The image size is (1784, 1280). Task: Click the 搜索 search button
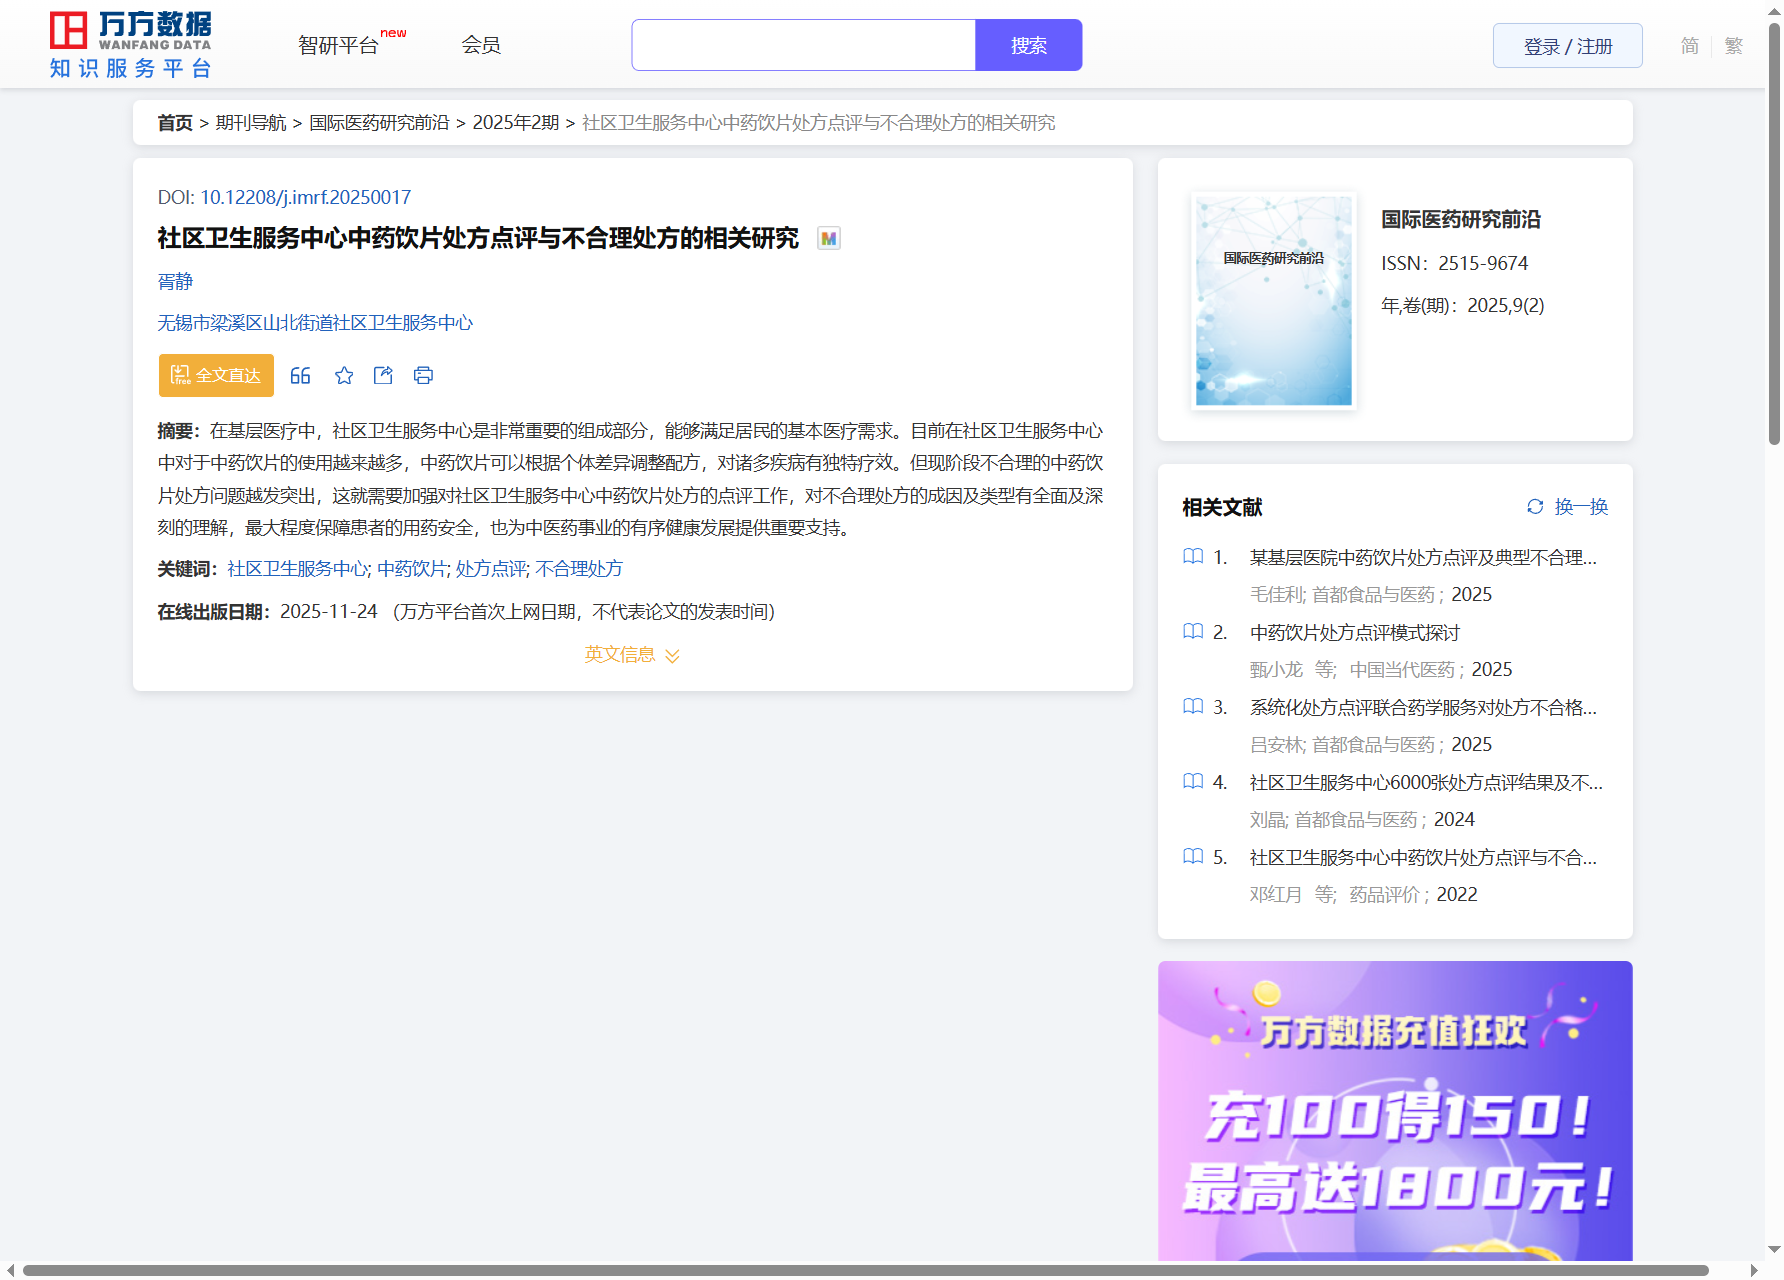1028,46
